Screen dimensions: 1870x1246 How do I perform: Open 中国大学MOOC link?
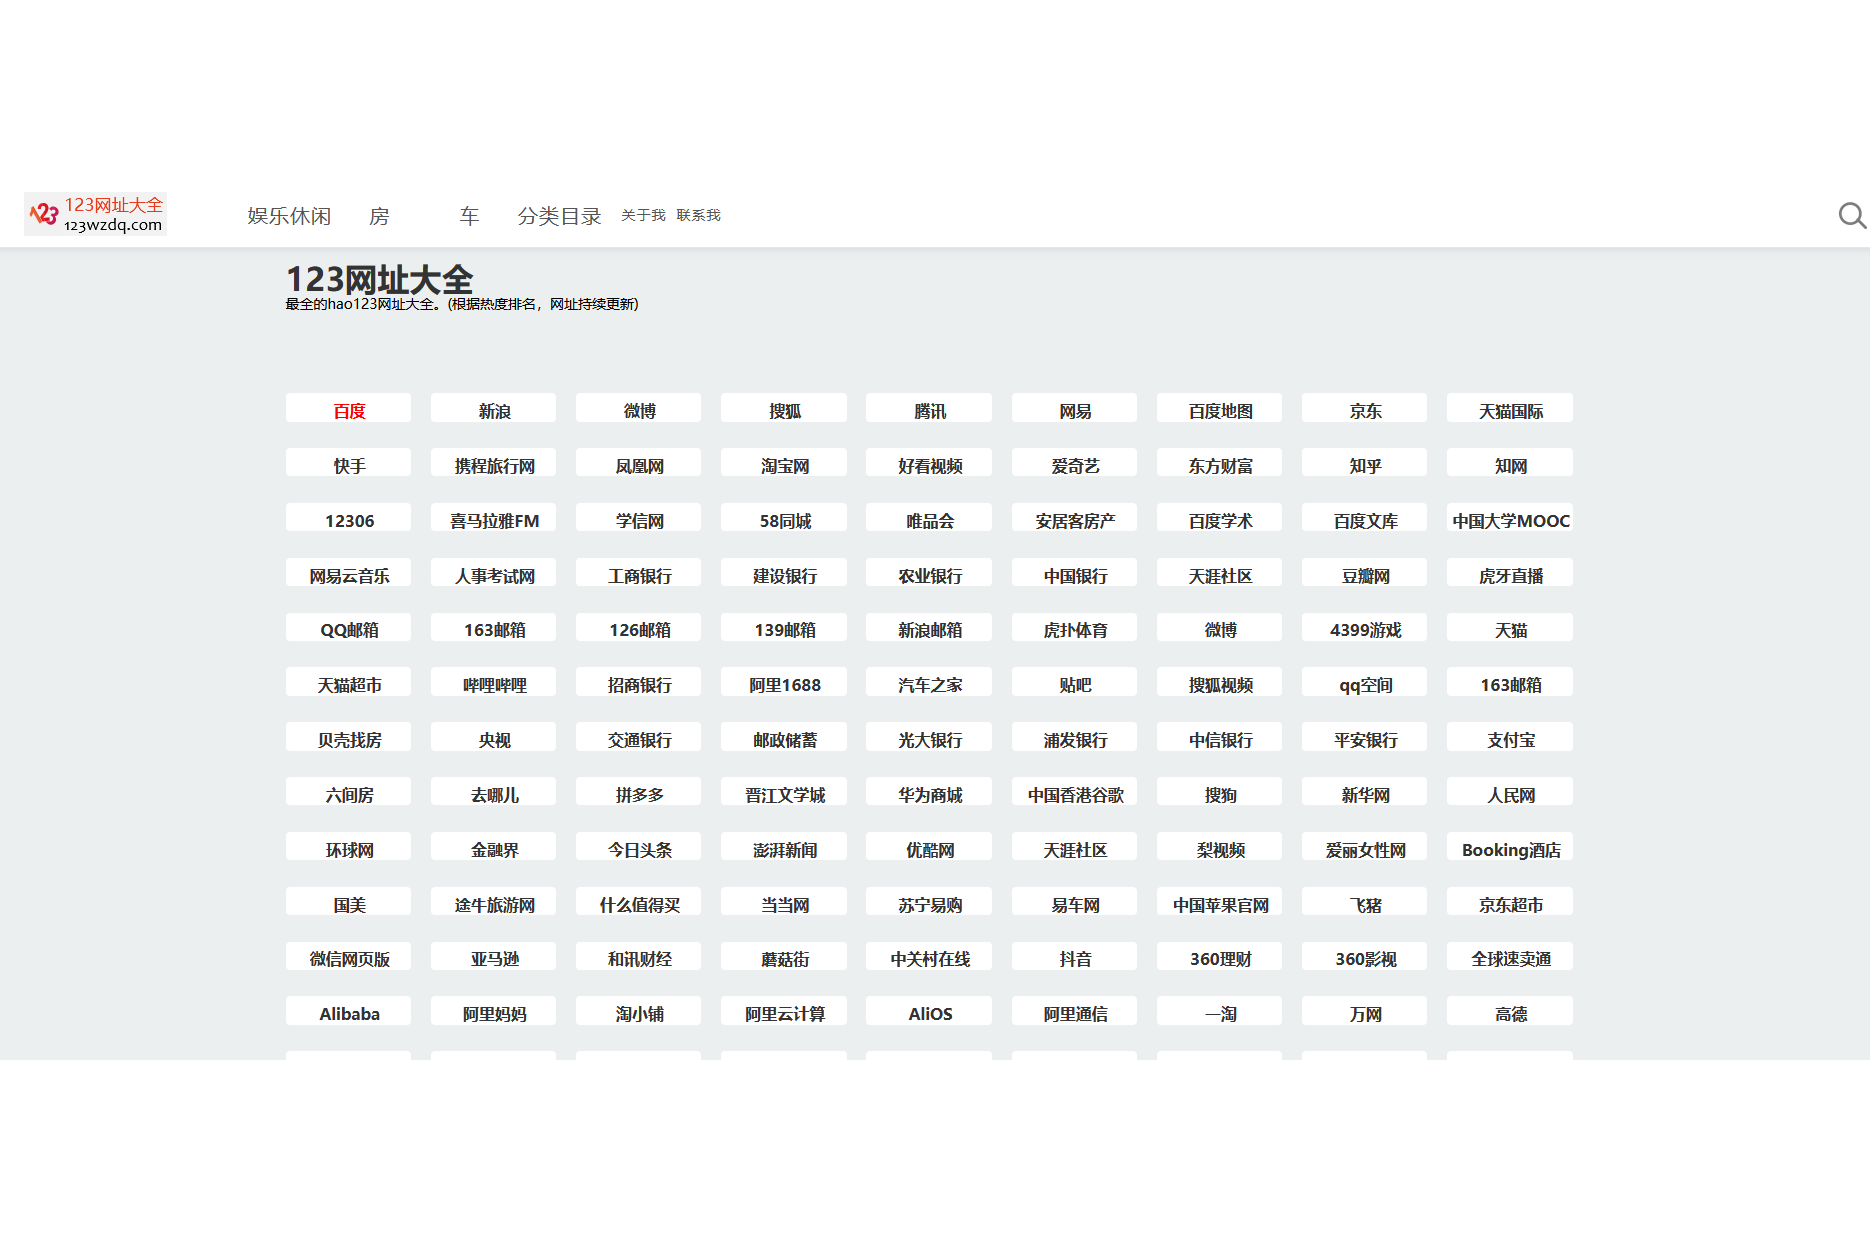(1510, 520)
